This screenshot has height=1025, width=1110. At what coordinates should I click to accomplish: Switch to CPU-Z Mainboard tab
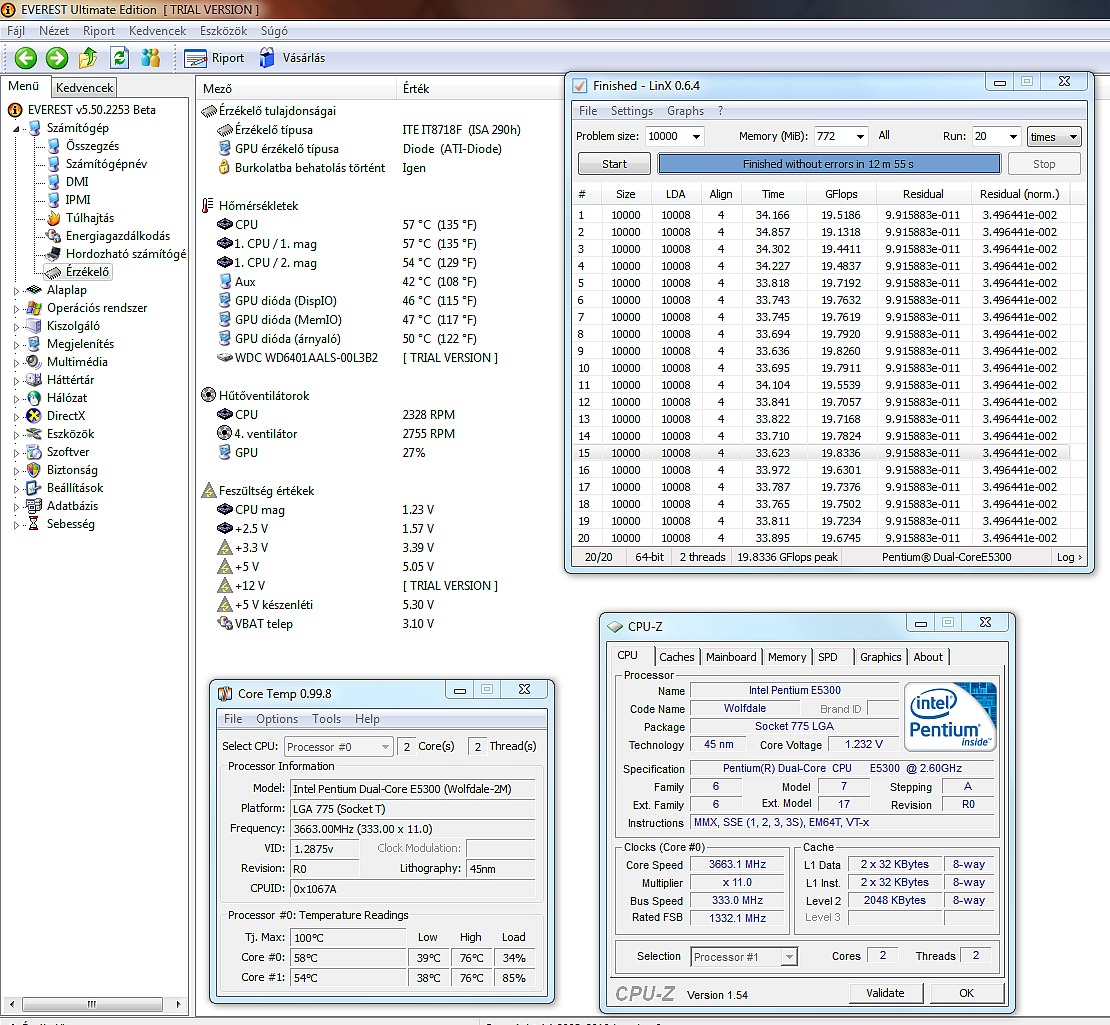pos(731,657)
